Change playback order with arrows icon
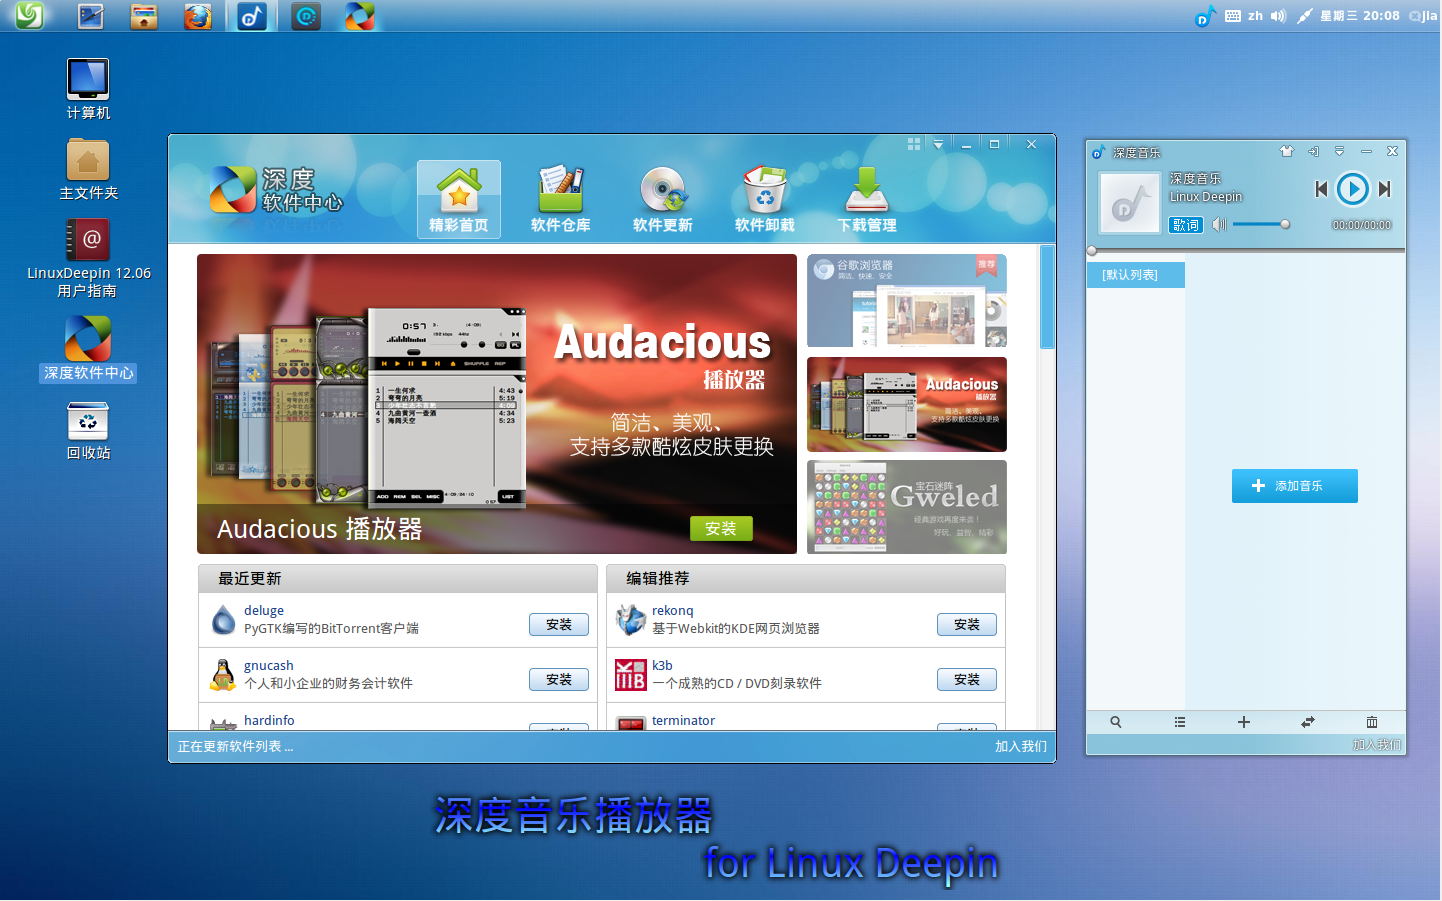This screenshot has width=1442, height=901. [x=1308, y=722]
